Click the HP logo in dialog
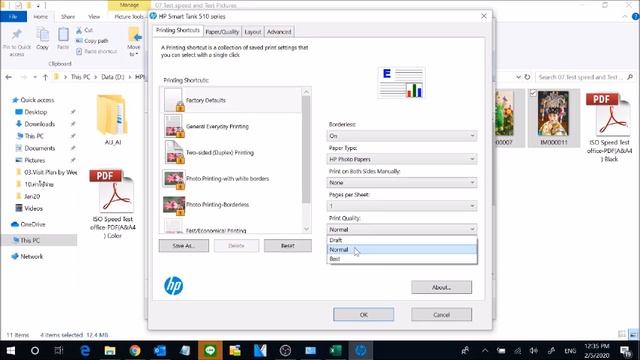The width and height of the screenshot is (640, 360). point(173,286)
